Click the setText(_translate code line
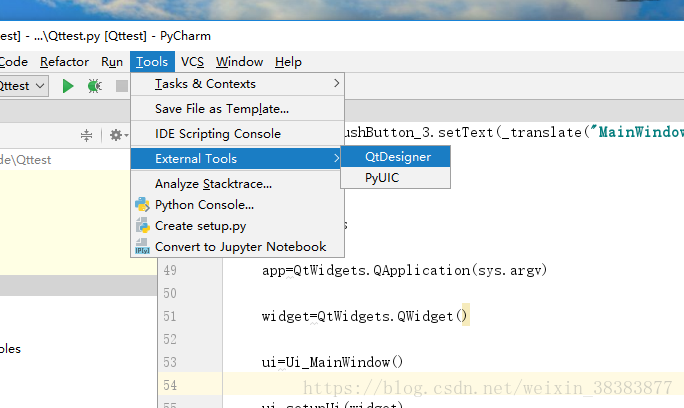684x408 pixels. point(514,132)
